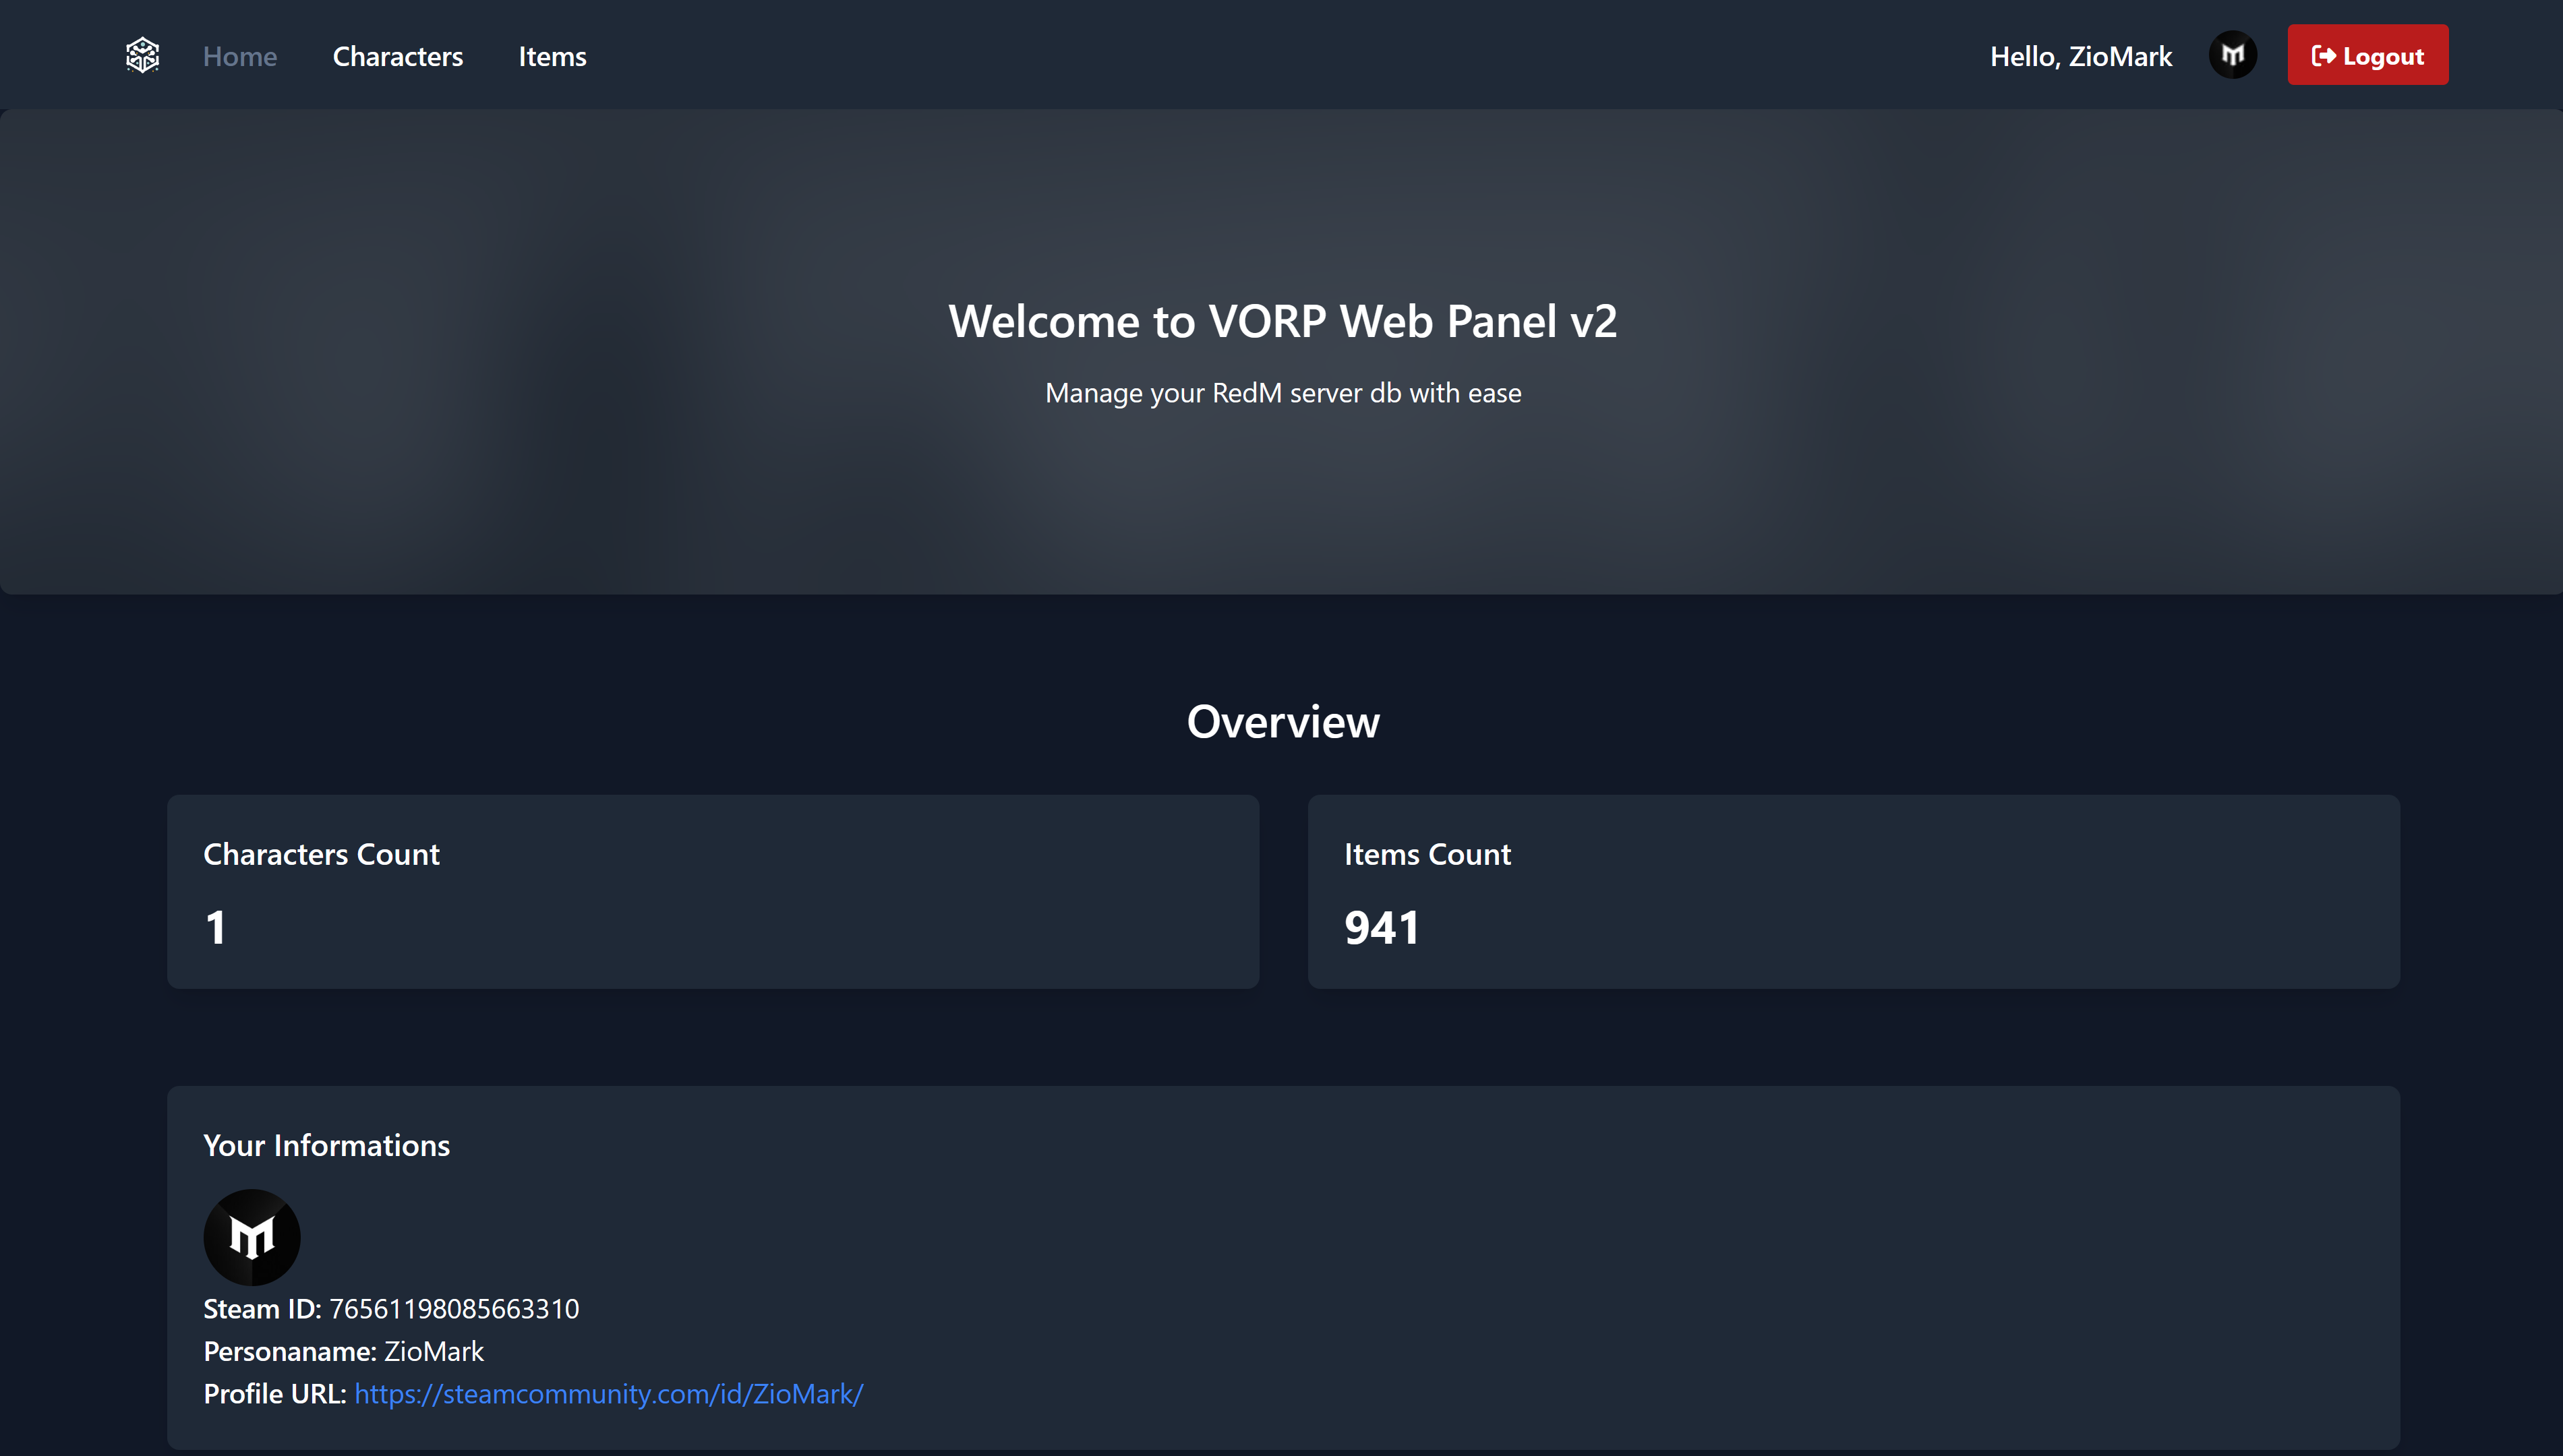Click the Profile URL label

(x=274, y=1394)
